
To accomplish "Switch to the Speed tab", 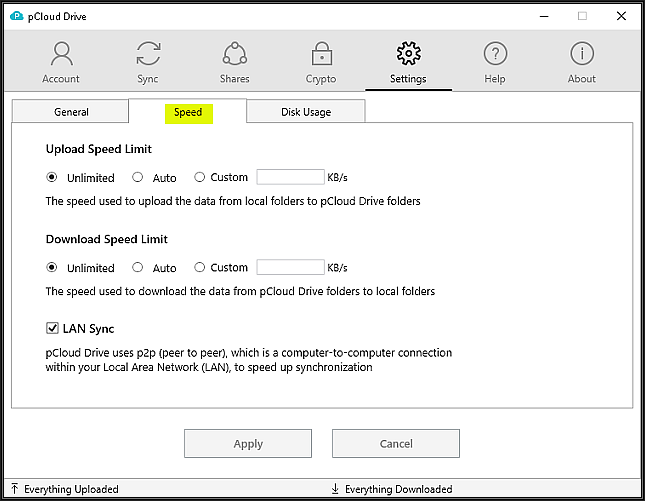I will click(188, 111).
